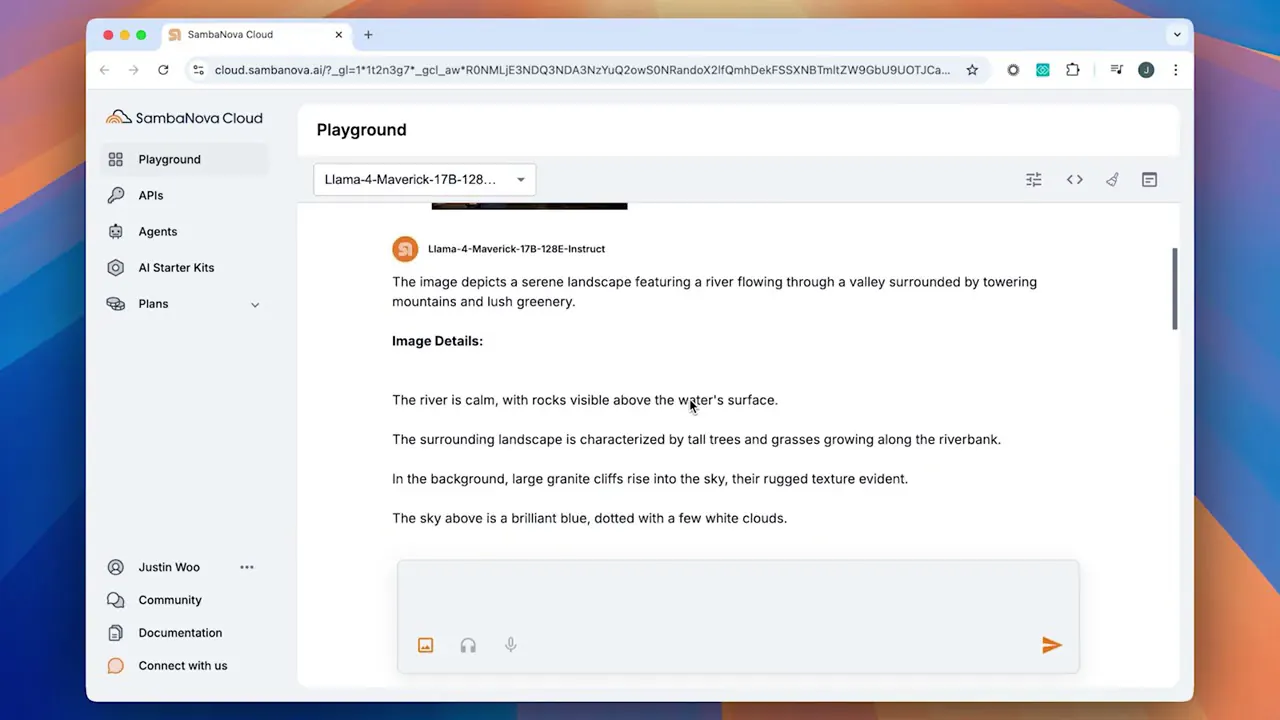
Task: Click the Plans sidebar item
Action: 184,303
